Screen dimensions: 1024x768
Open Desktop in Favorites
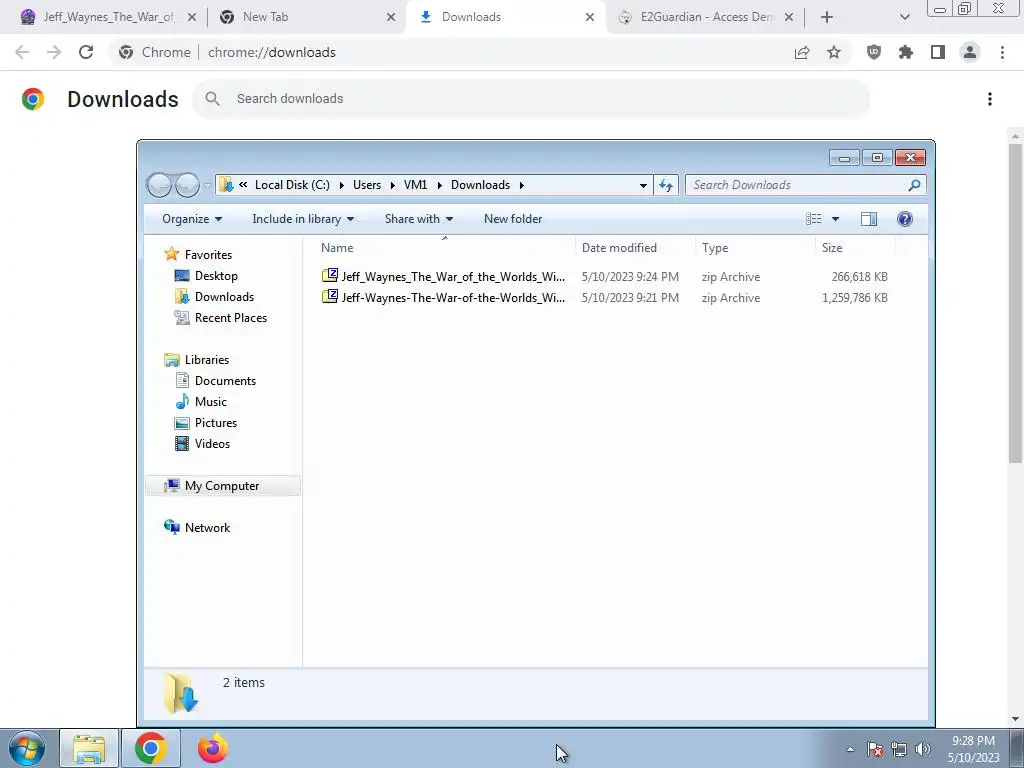pyautogui.click(x=216, y=276)
